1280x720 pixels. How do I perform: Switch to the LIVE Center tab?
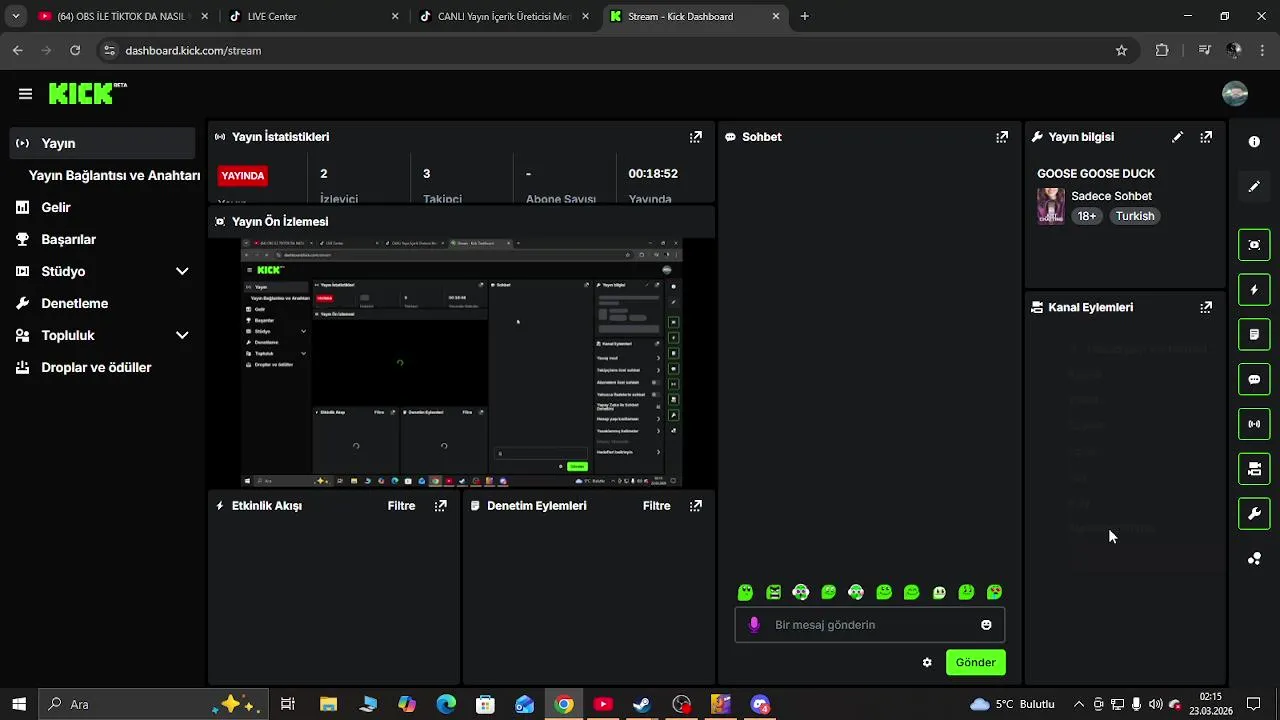312,16
